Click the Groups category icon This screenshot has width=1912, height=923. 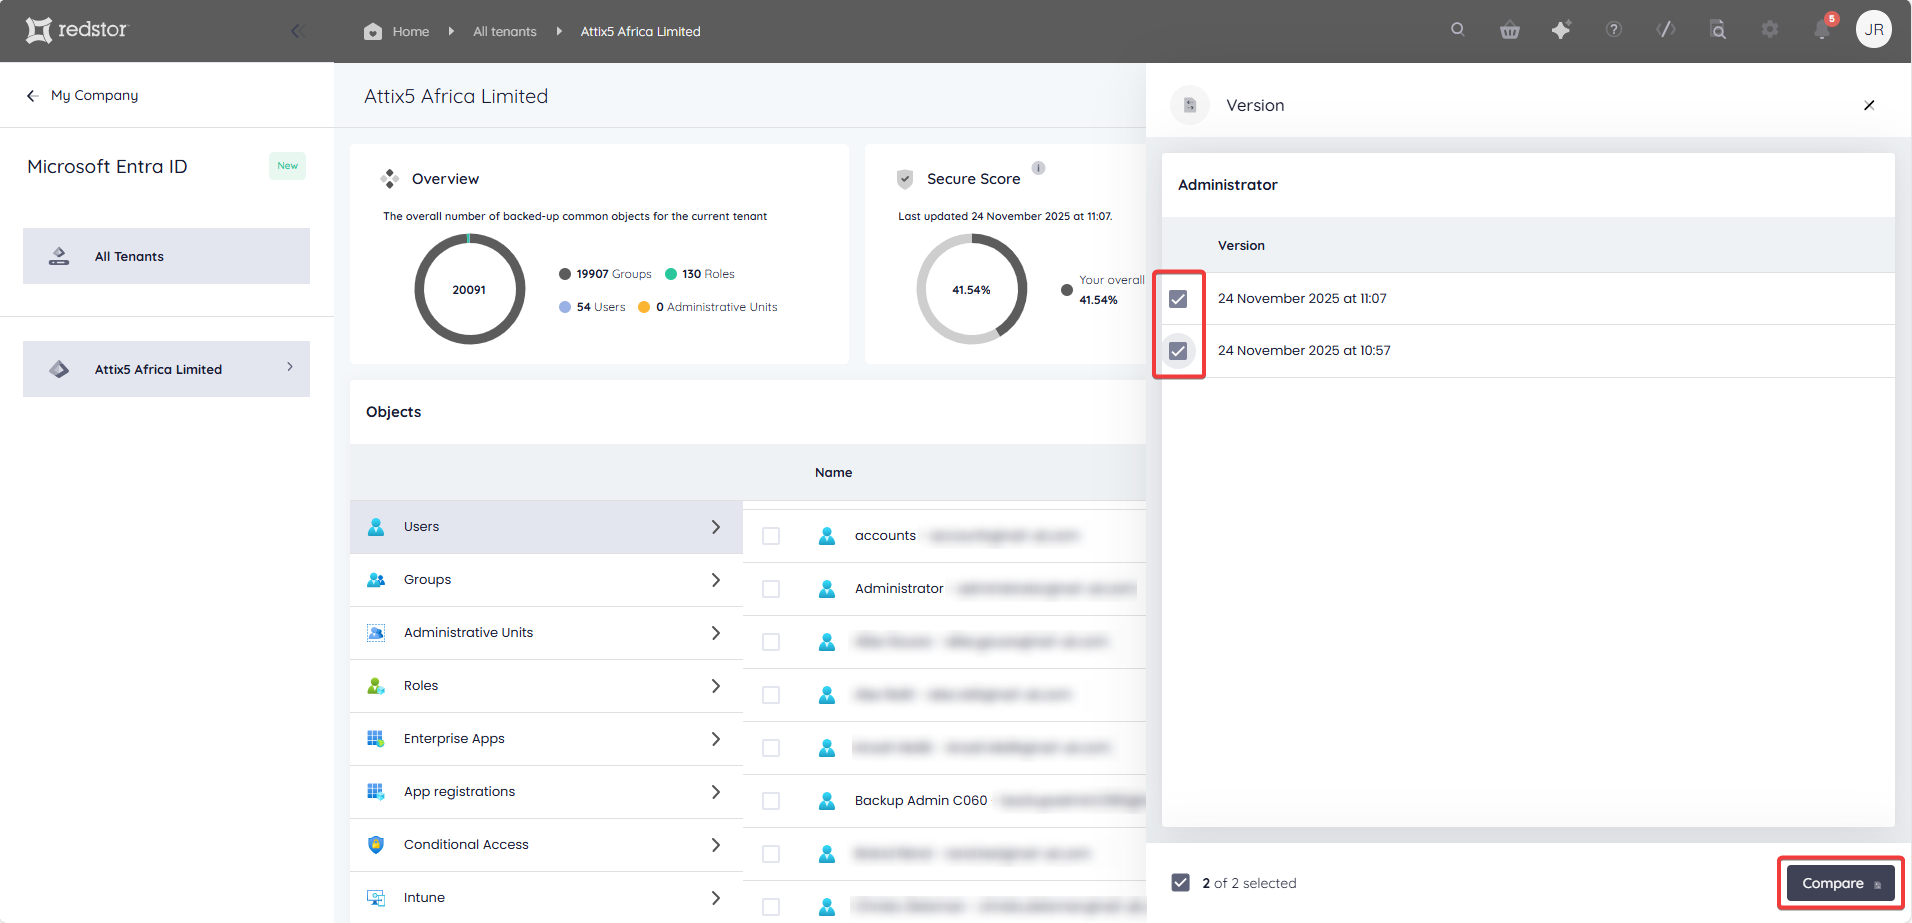(x=376, y=580)
